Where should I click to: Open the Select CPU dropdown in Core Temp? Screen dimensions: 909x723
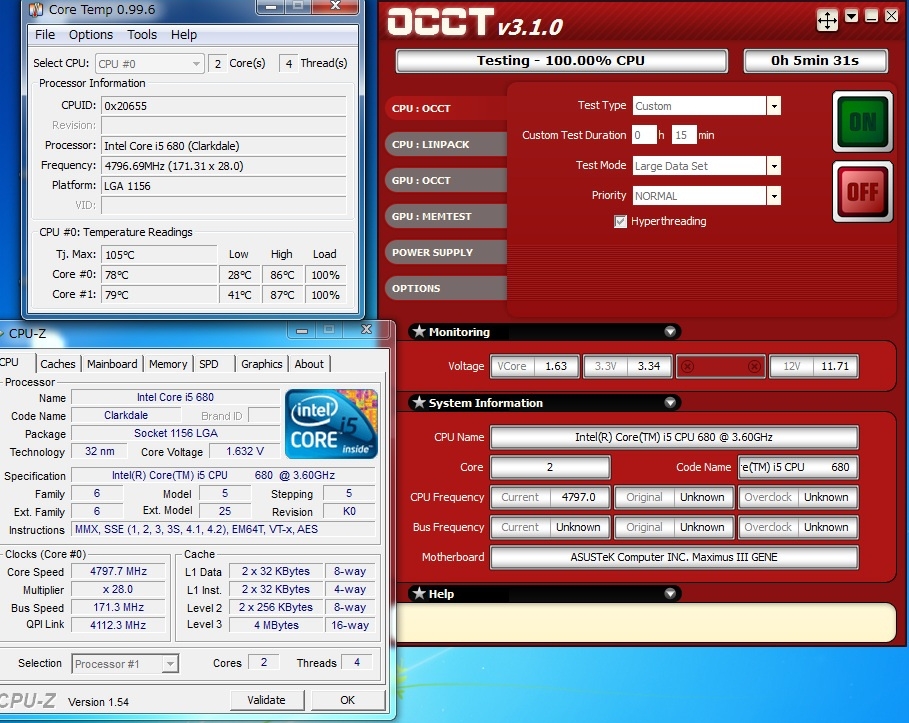click(150, 64)
